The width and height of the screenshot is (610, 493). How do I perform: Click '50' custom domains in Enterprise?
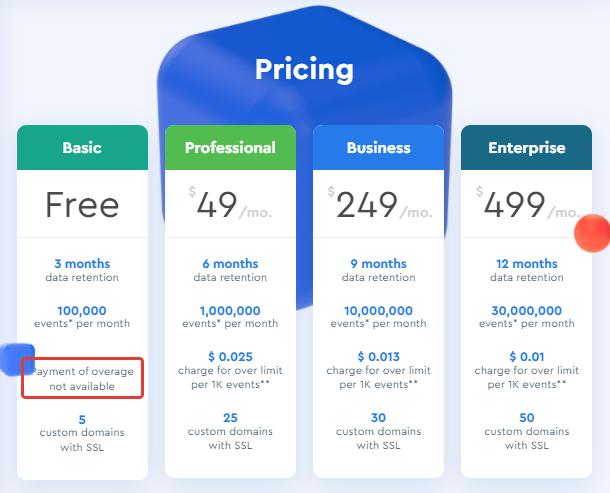click(x=527, y=418)
